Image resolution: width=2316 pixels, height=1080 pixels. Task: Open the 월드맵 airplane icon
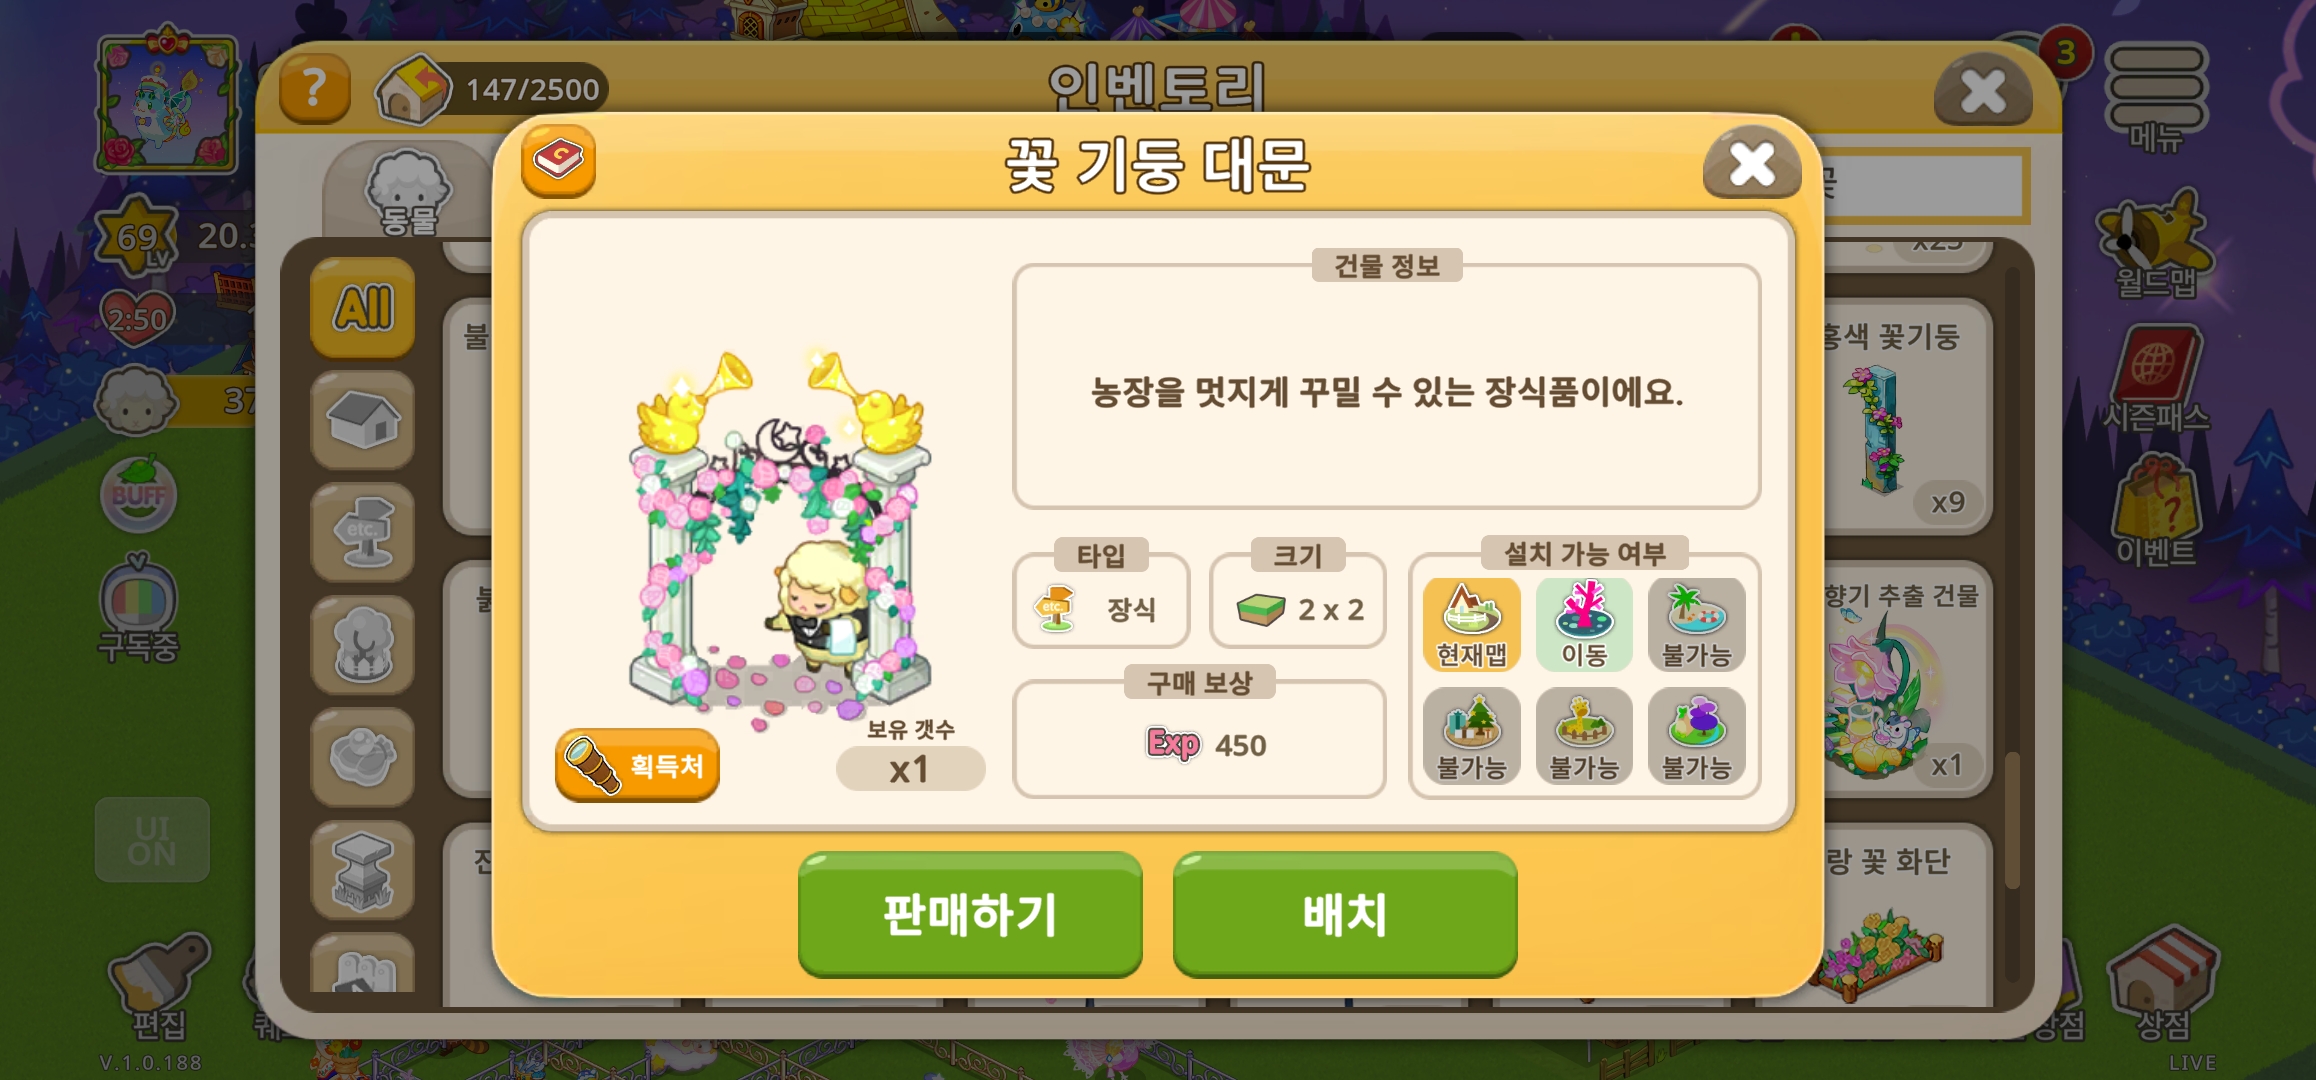coord(2155,245)
